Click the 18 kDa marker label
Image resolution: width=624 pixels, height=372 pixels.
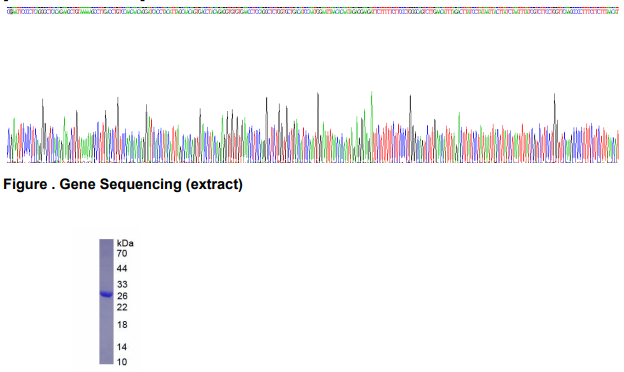(x=122, y=325)
